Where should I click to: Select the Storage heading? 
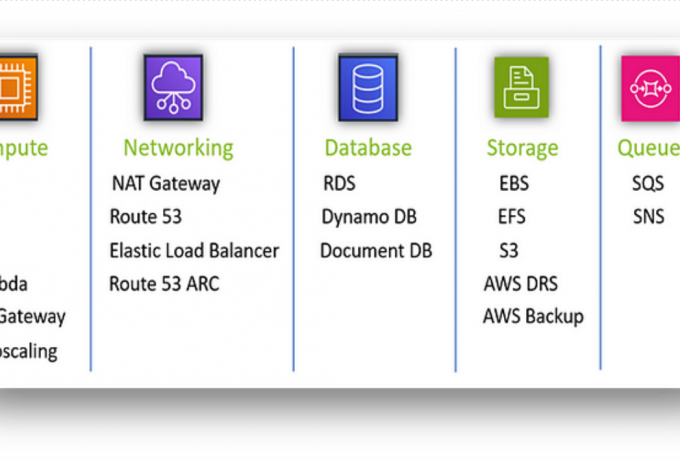(x=522, y=149)
